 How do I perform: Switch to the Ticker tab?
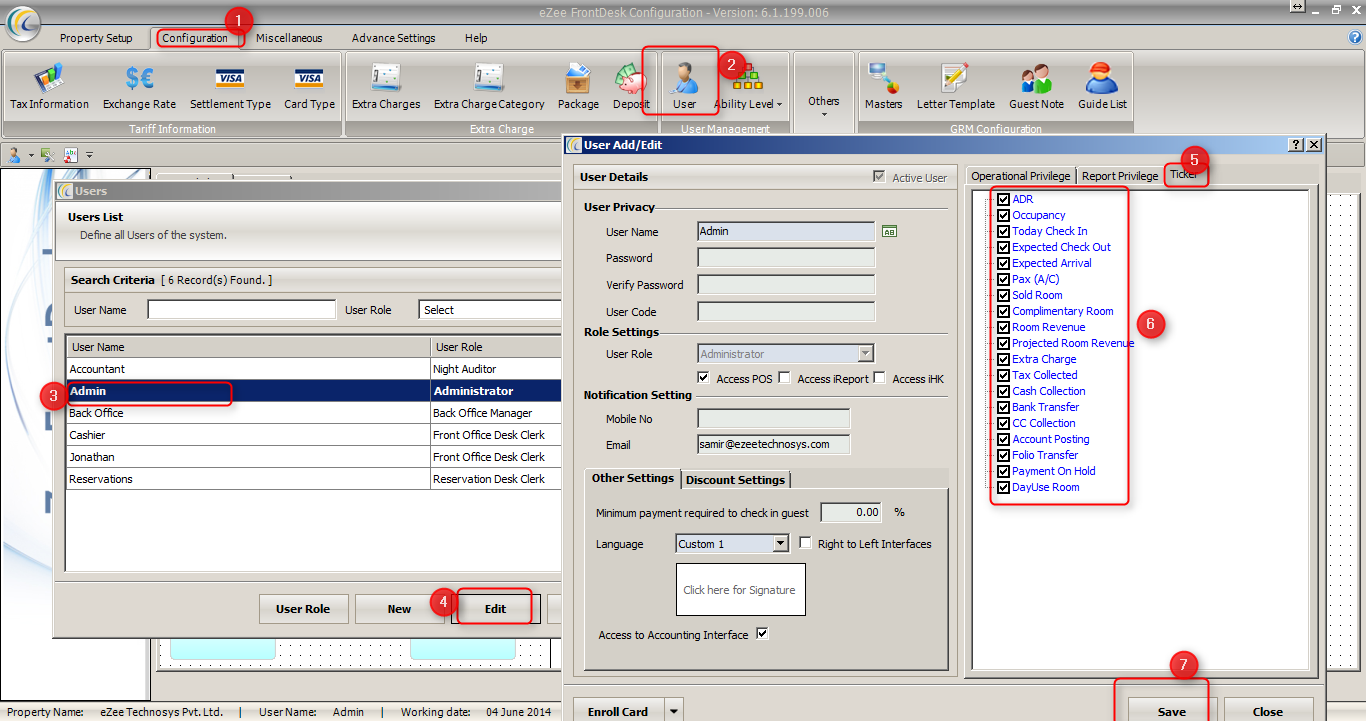pyautogui.click(x=1184, y=174)
